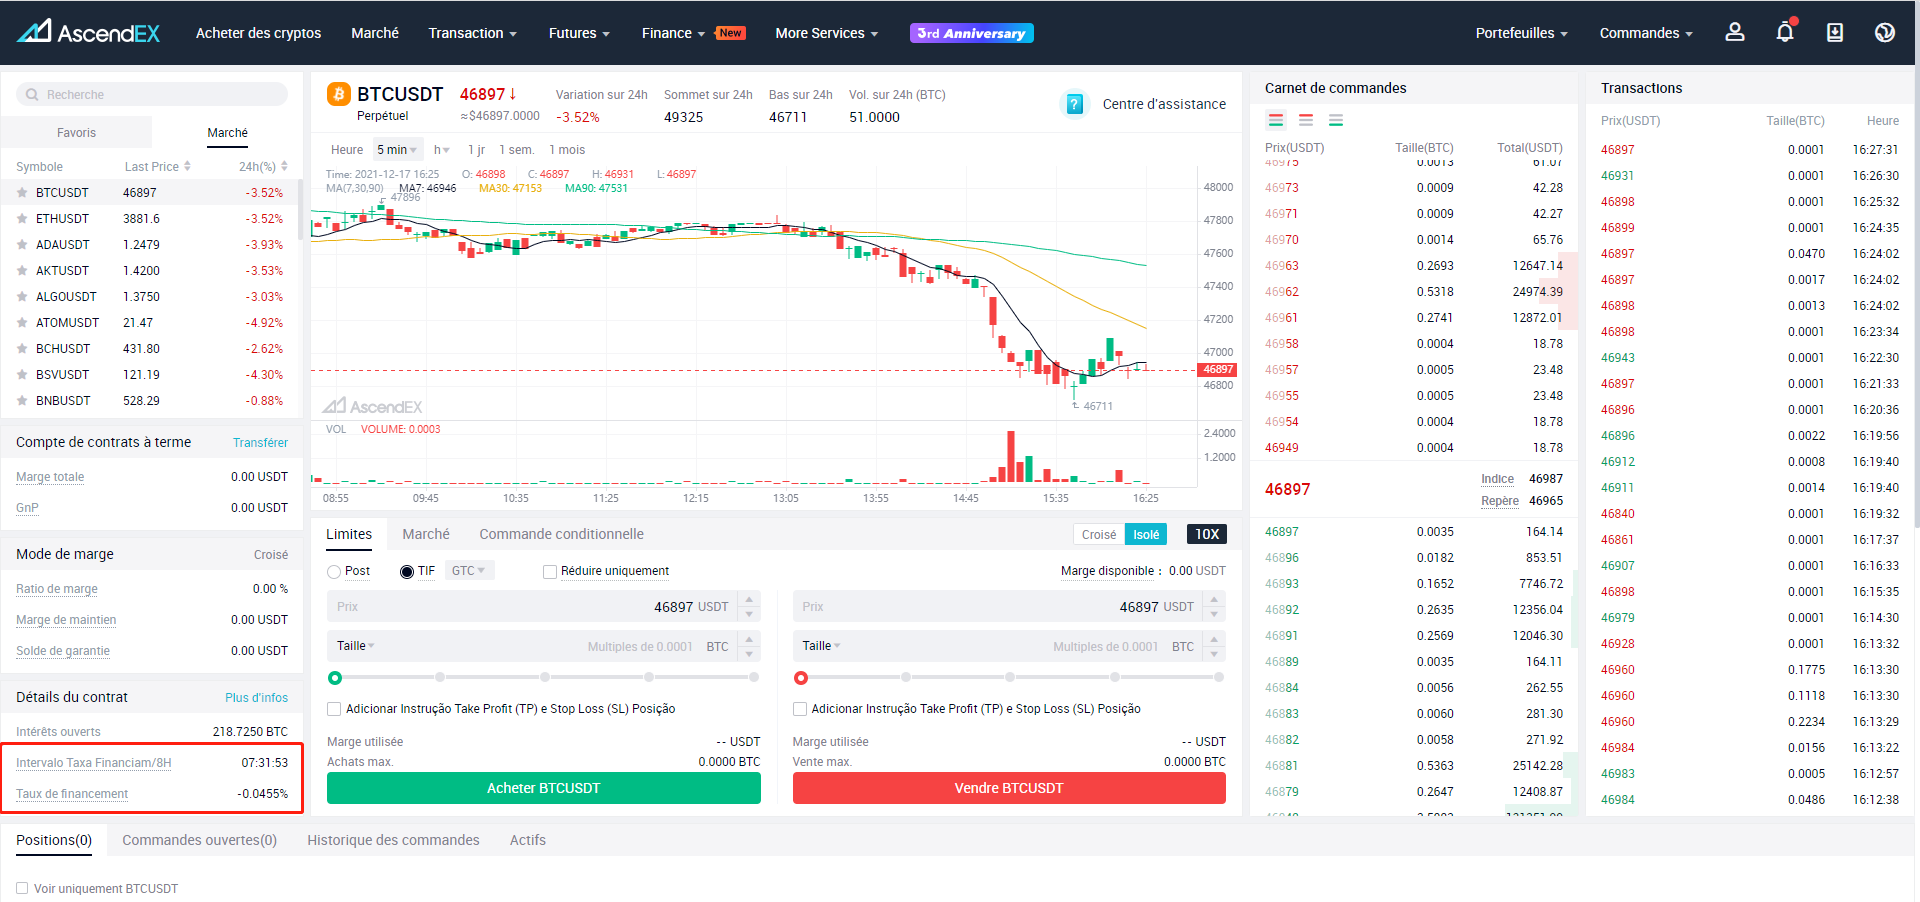This screenshot has height=902, width=1920.
Task: Toggle favorite star for BCHUSDT
Action: pyautogui.click(x=22, y=349)
